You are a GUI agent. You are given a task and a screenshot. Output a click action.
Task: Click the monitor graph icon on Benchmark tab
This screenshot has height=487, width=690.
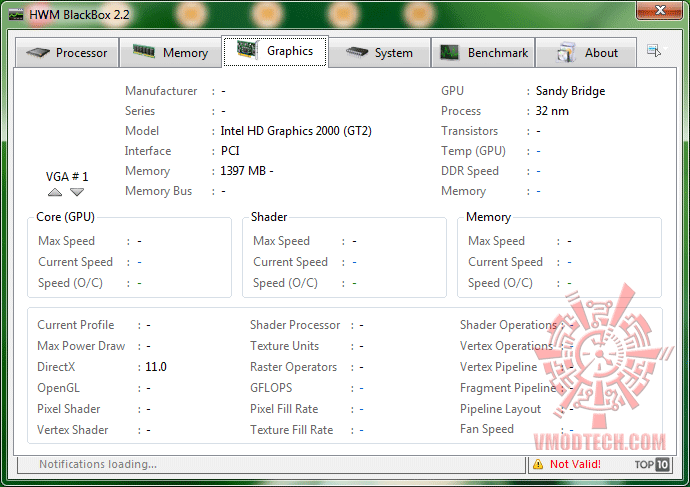(x=450, y=53)
